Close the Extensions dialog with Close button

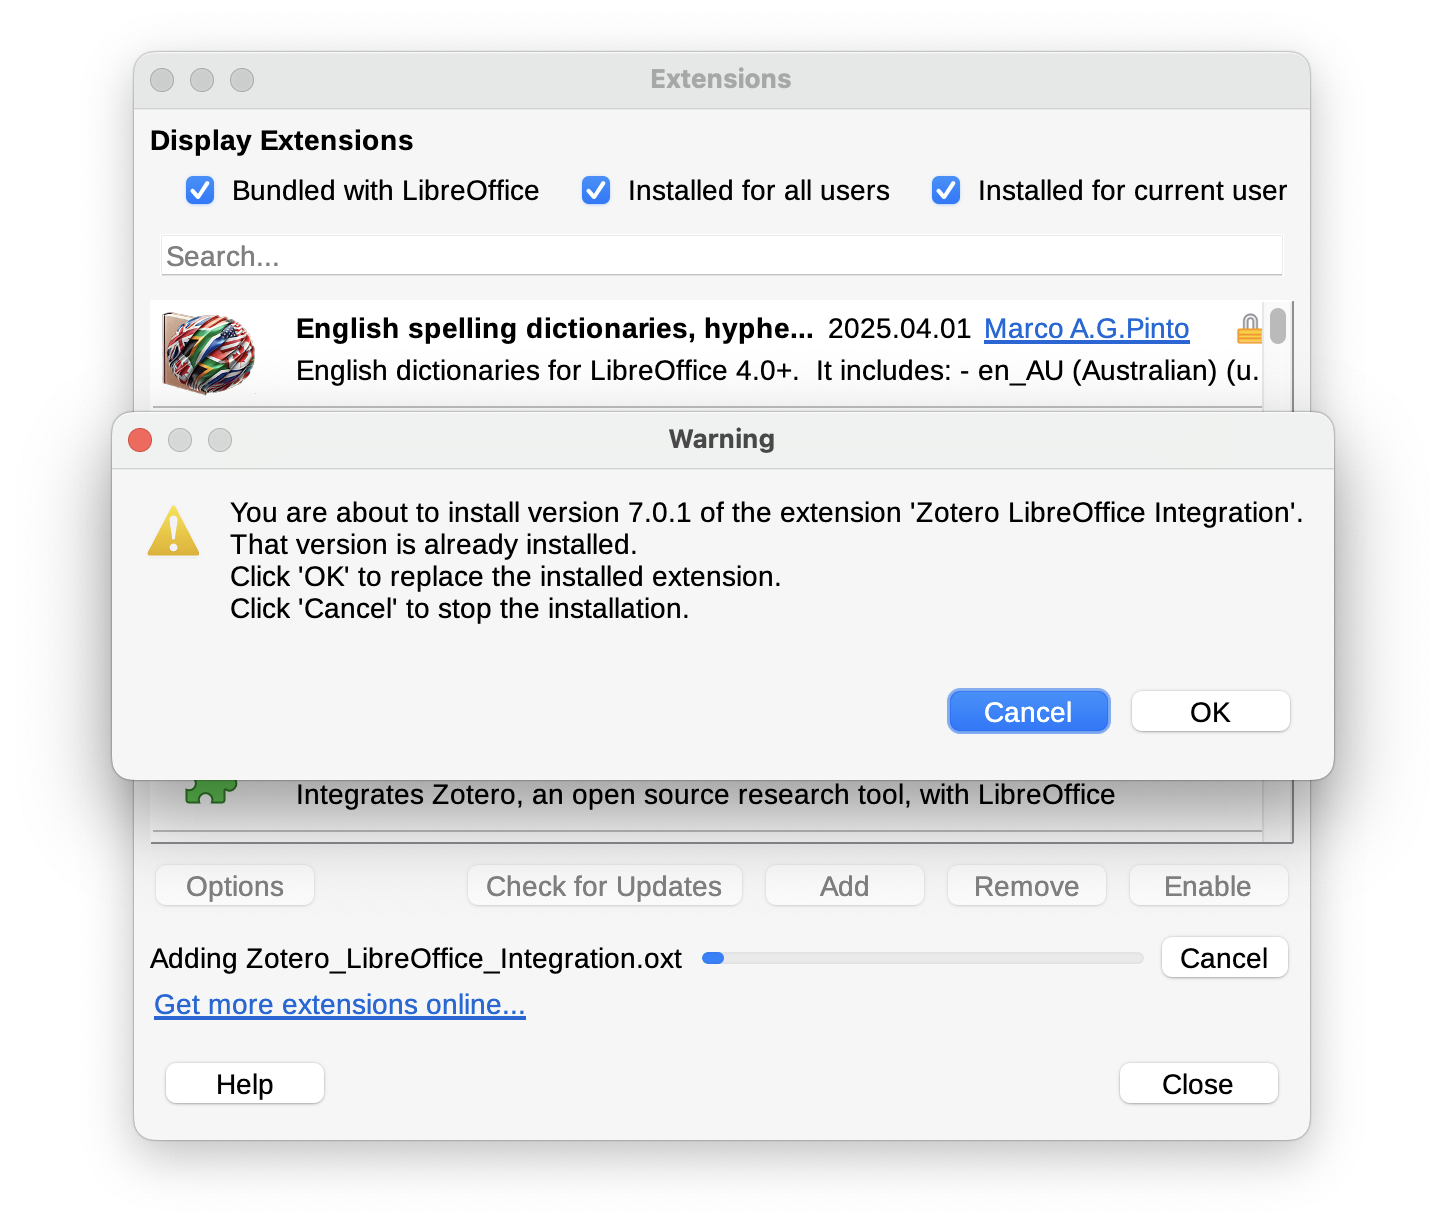click(1198, 1083)
